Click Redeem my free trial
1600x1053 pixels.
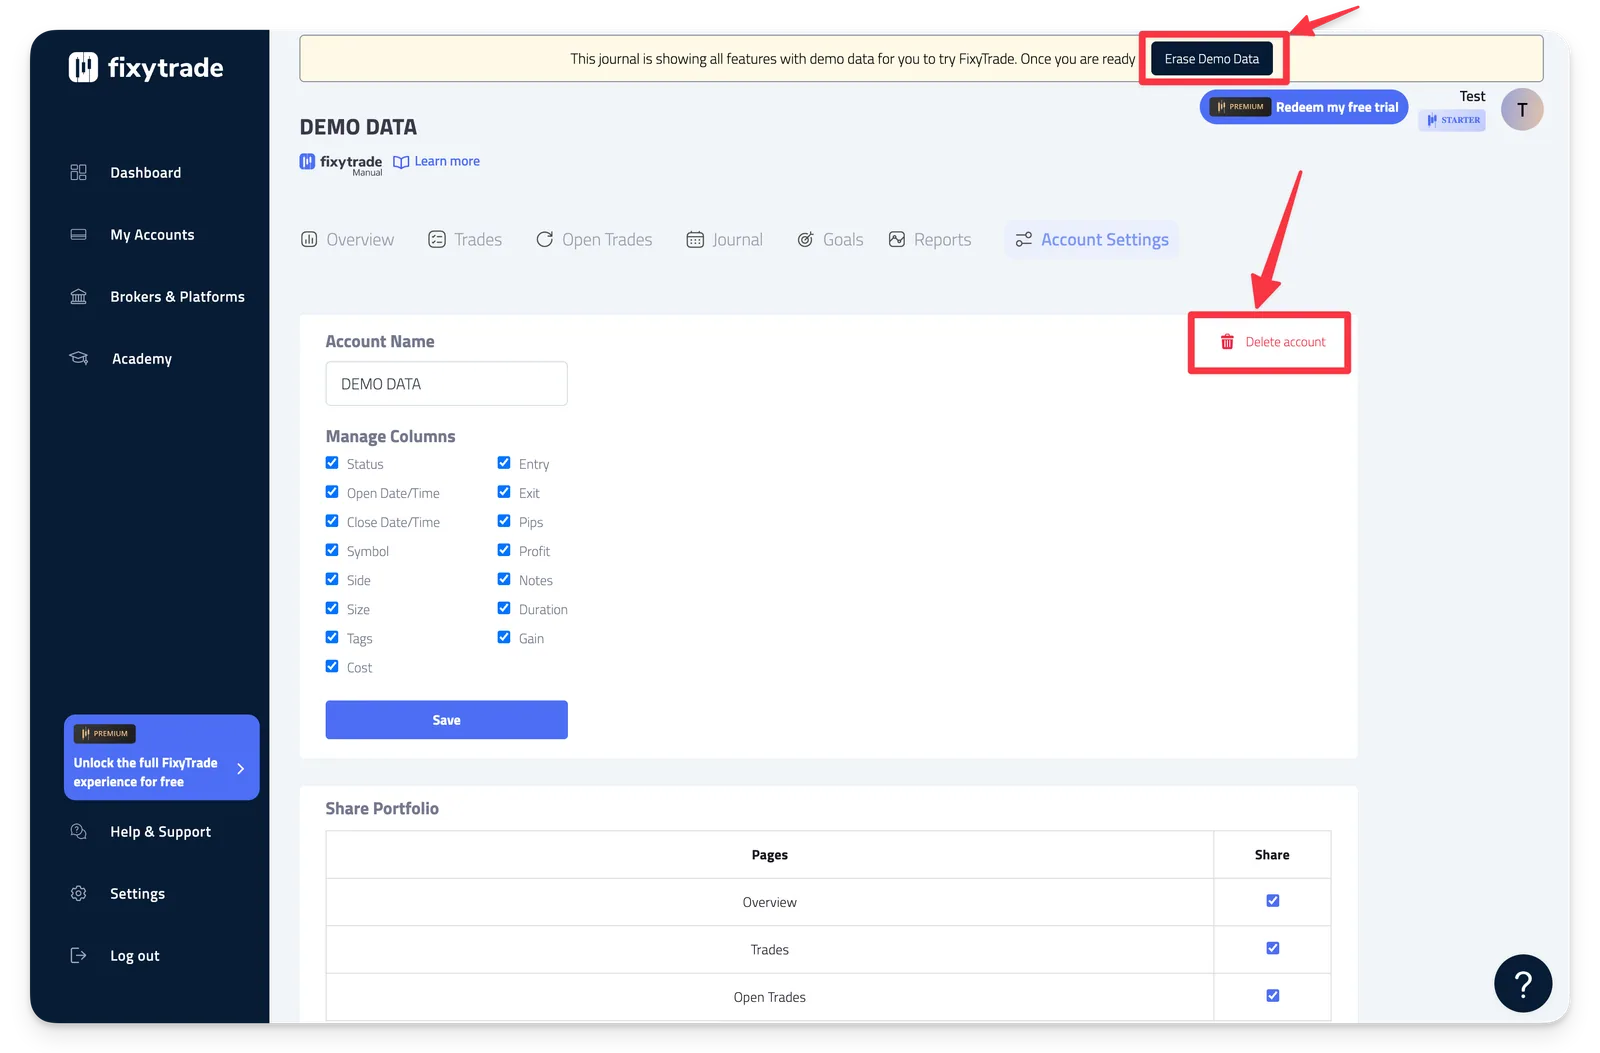click(x=1304, y=107)
